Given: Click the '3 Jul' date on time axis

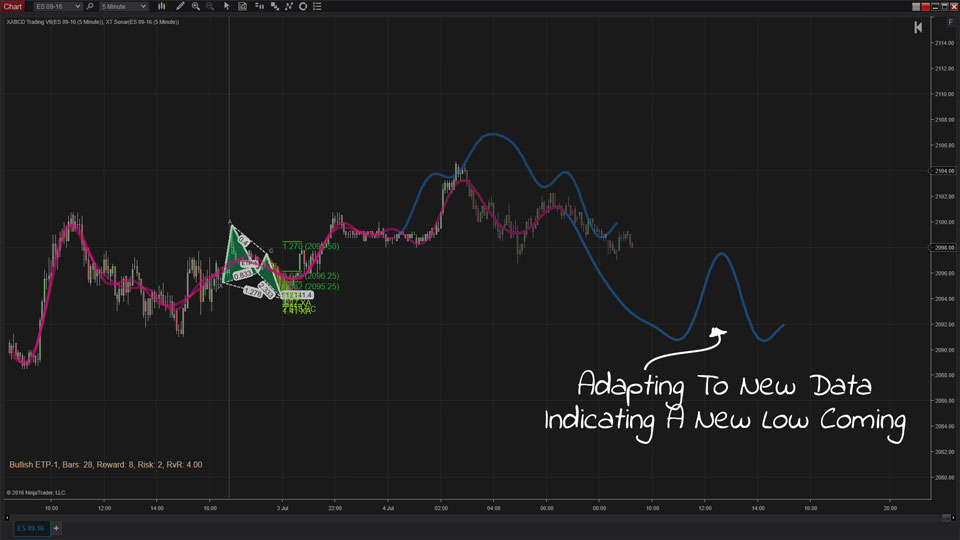Looking at the screenshot, I should click(282, 508).
